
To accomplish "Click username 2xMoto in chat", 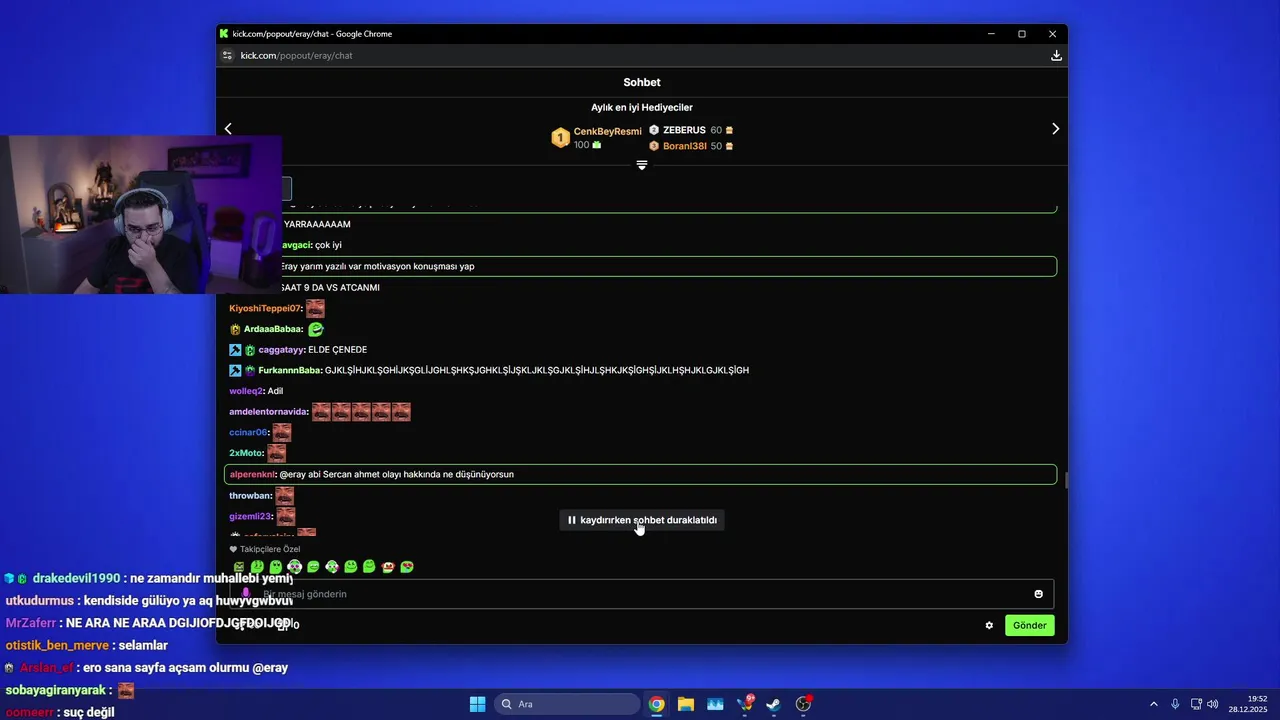I will tap(245, 453).
